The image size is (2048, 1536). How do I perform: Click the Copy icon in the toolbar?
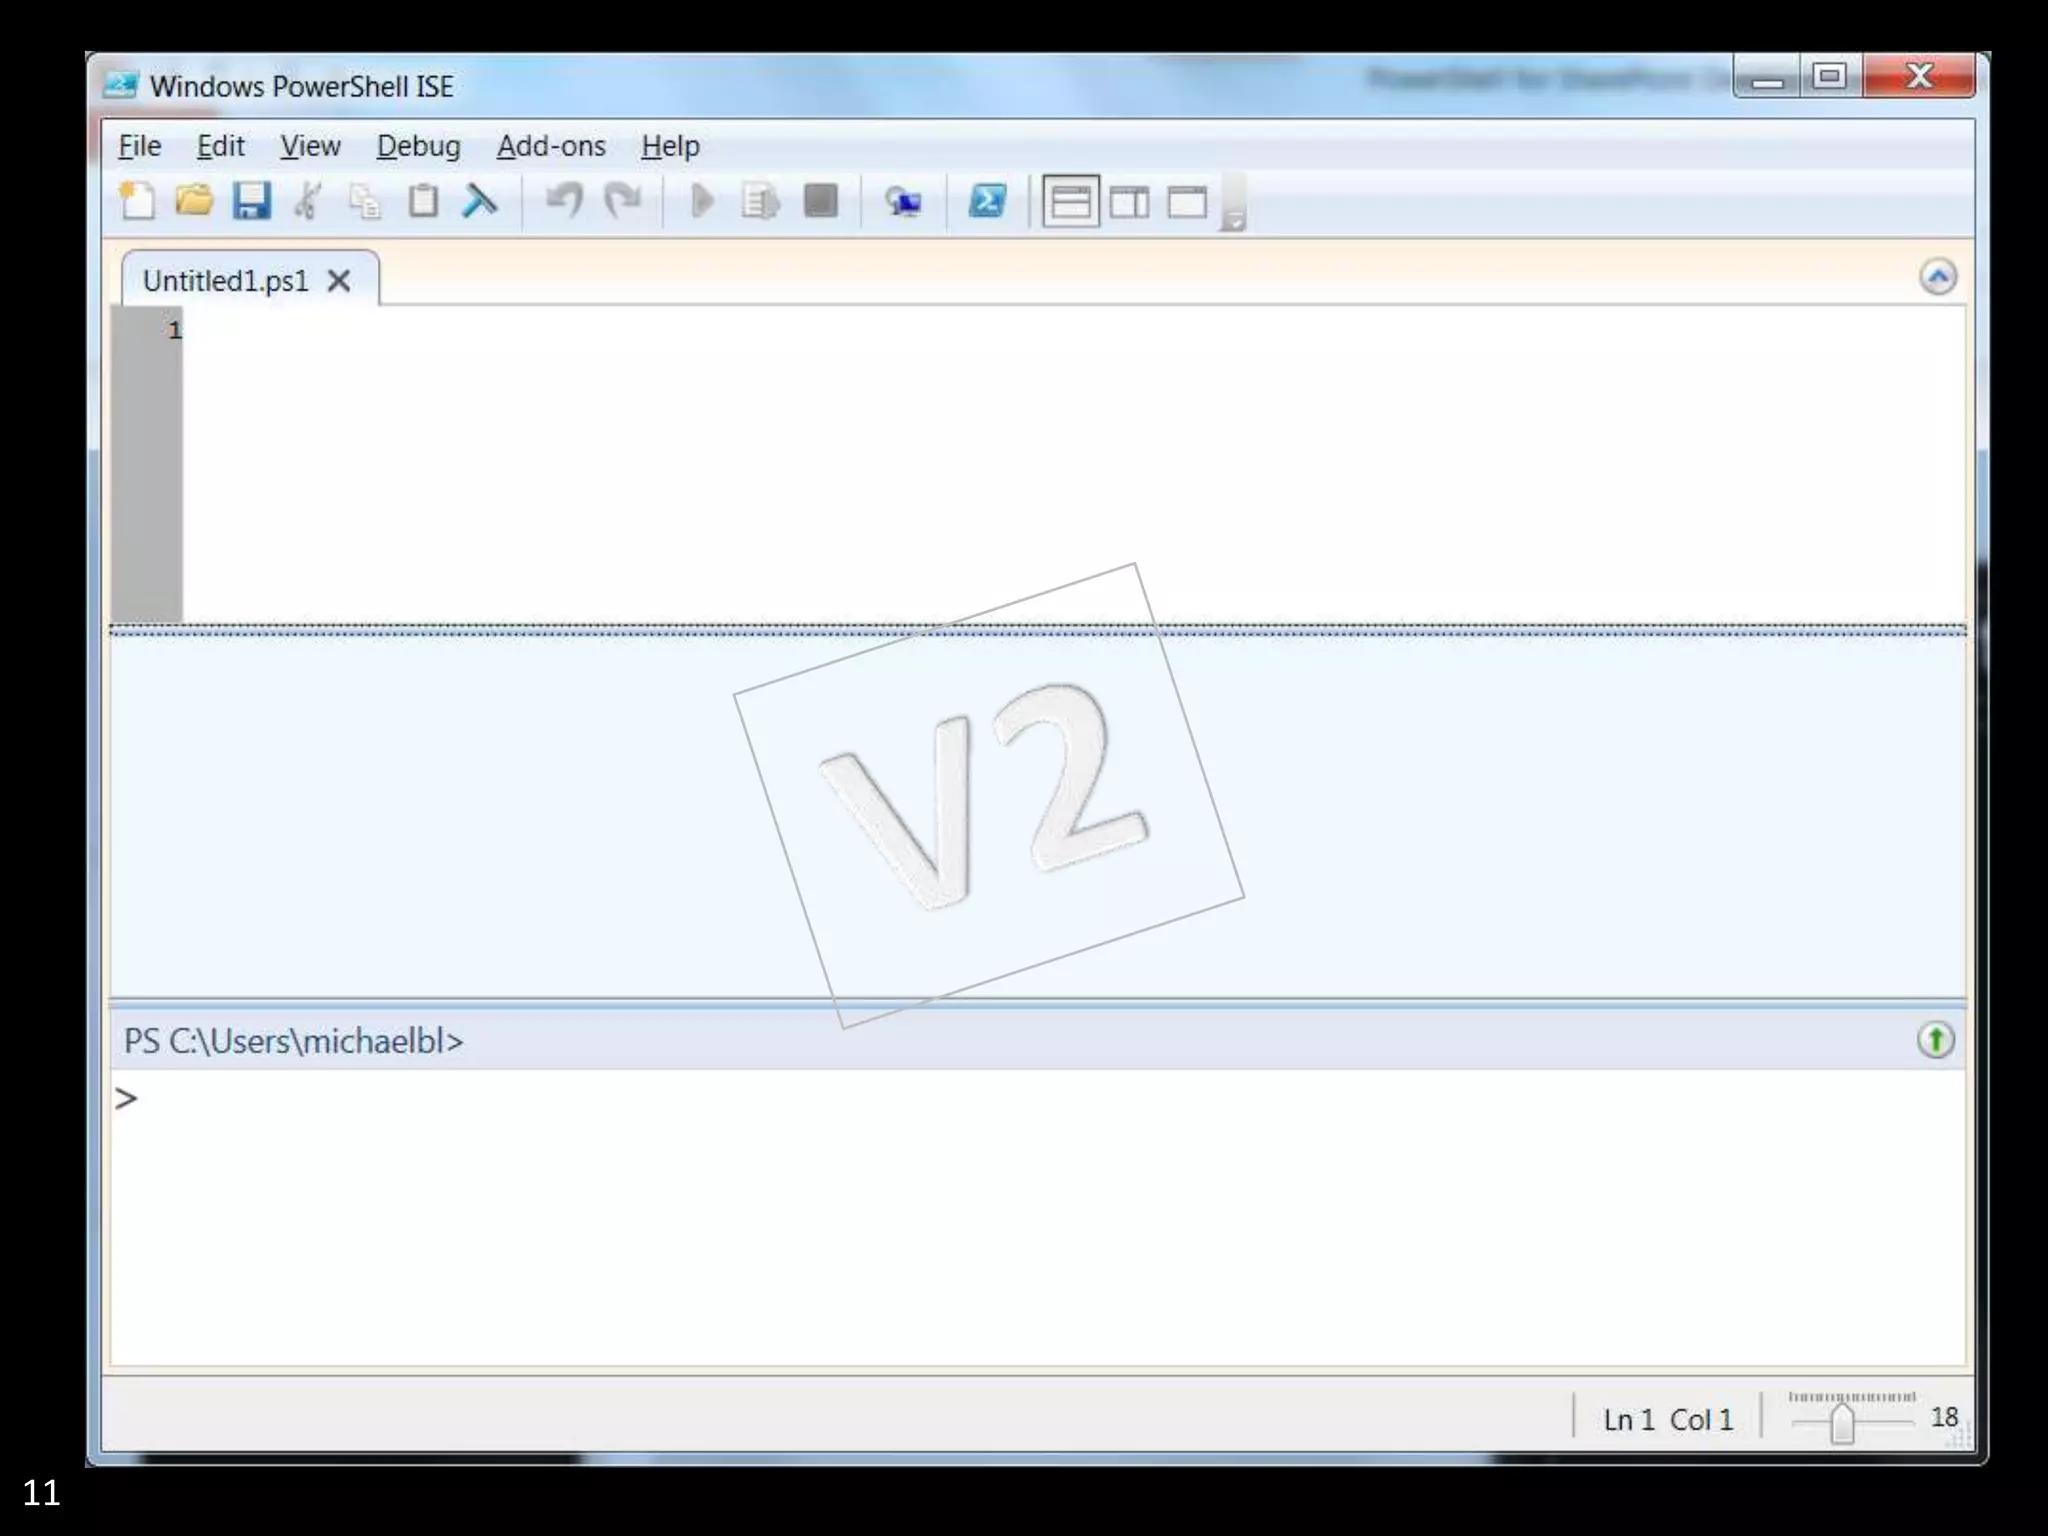[x=365, y=201]
